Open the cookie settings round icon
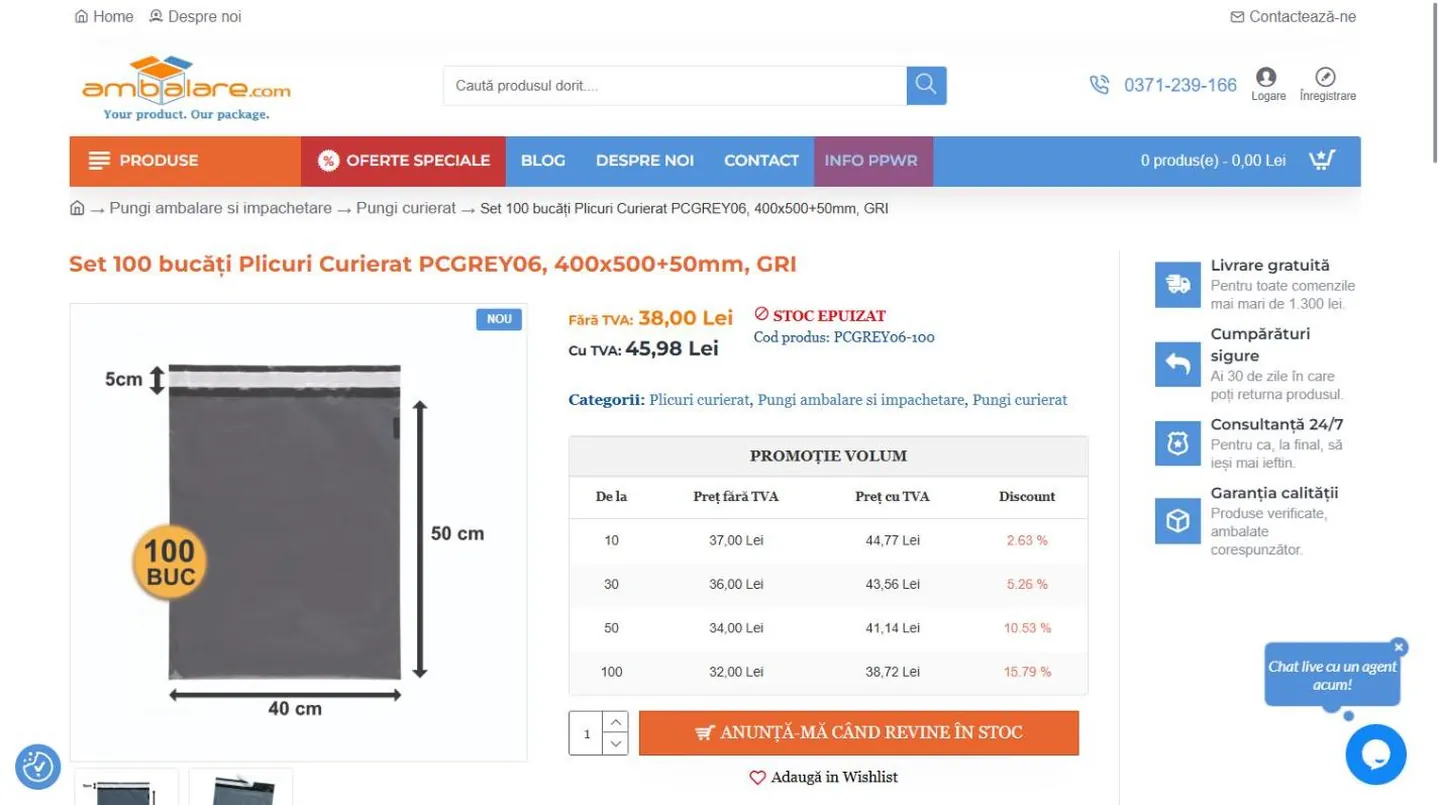The image size is (1440, 805). [38, 766]
